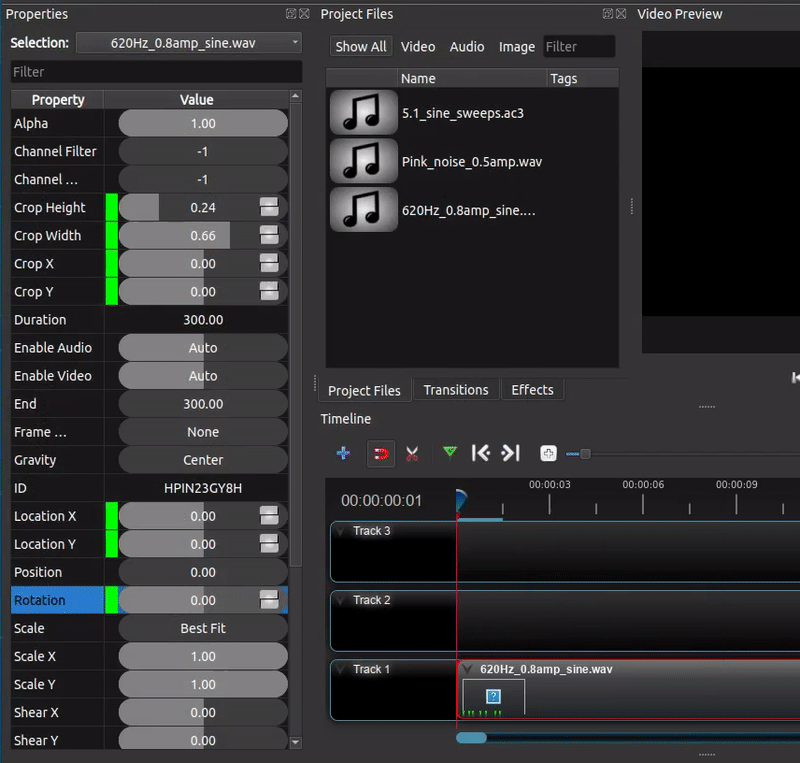Open the Selection dropdown for 620Hz_0.8amp_sine.wav
The width and height of the screenshot is (800, 763).
(189, 43)
